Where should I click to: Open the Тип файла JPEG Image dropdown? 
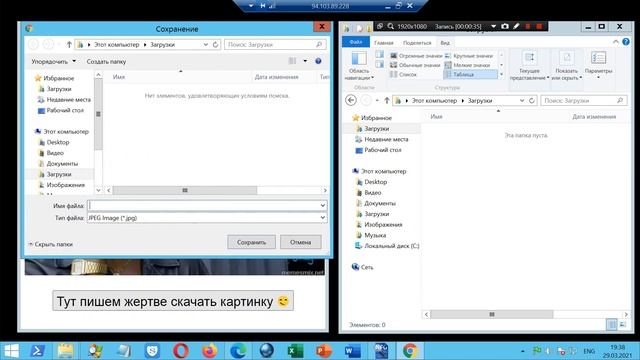point(207,218)
